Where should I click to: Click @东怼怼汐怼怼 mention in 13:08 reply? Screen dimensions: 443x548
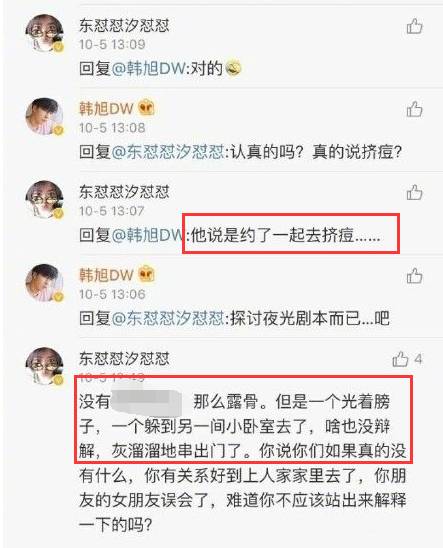168,152
